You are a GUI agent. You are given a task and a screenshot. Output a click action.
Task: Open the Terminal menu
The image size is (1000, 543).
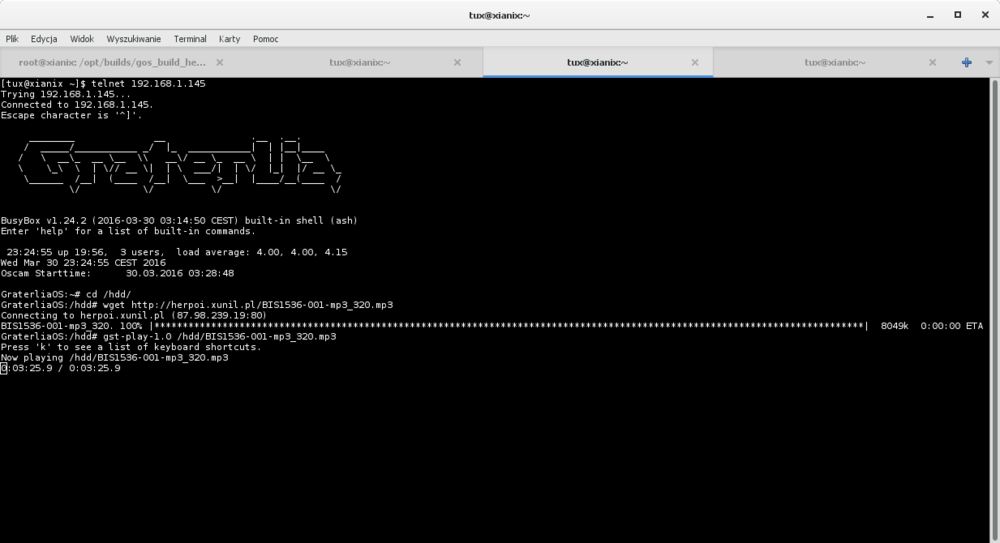[x=190, y=39]
